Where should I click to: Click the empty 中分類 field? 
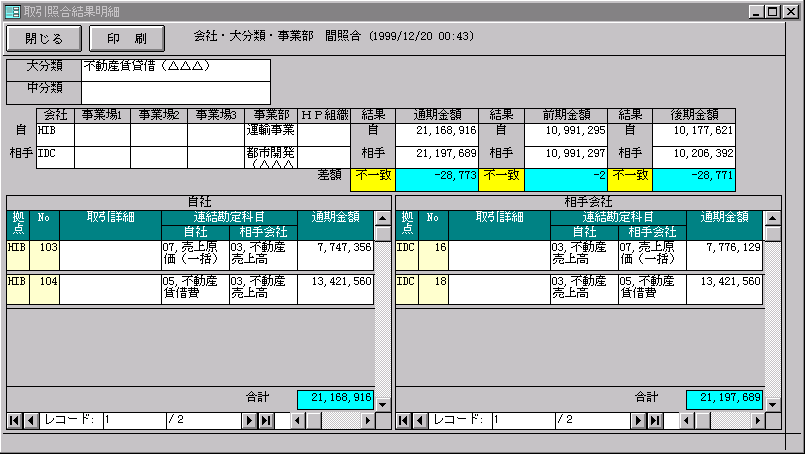click(x=176, y=93)
